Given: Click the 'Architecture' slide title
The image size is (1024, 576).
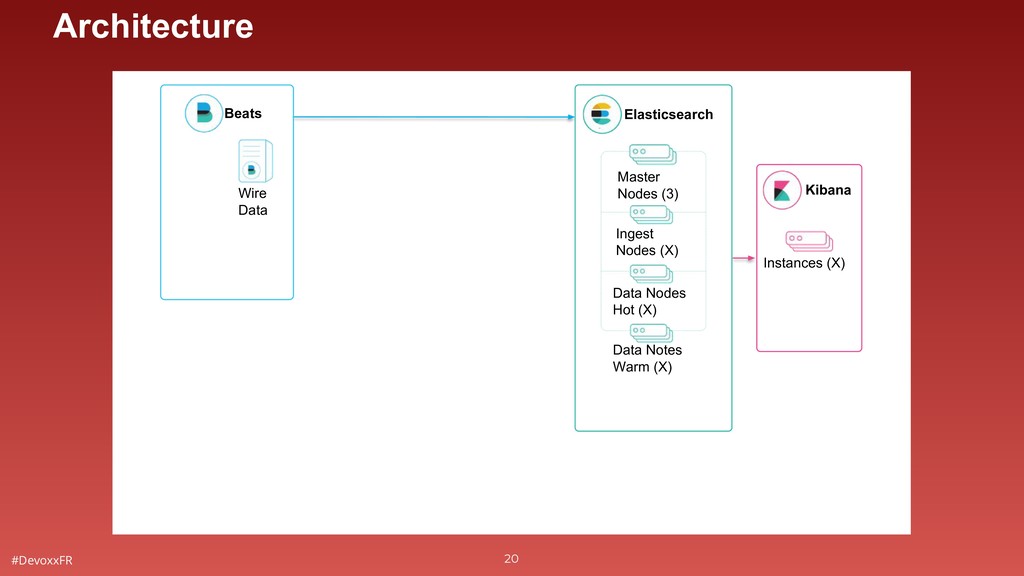Looking at the screenshot, I should tap(153, 27).
